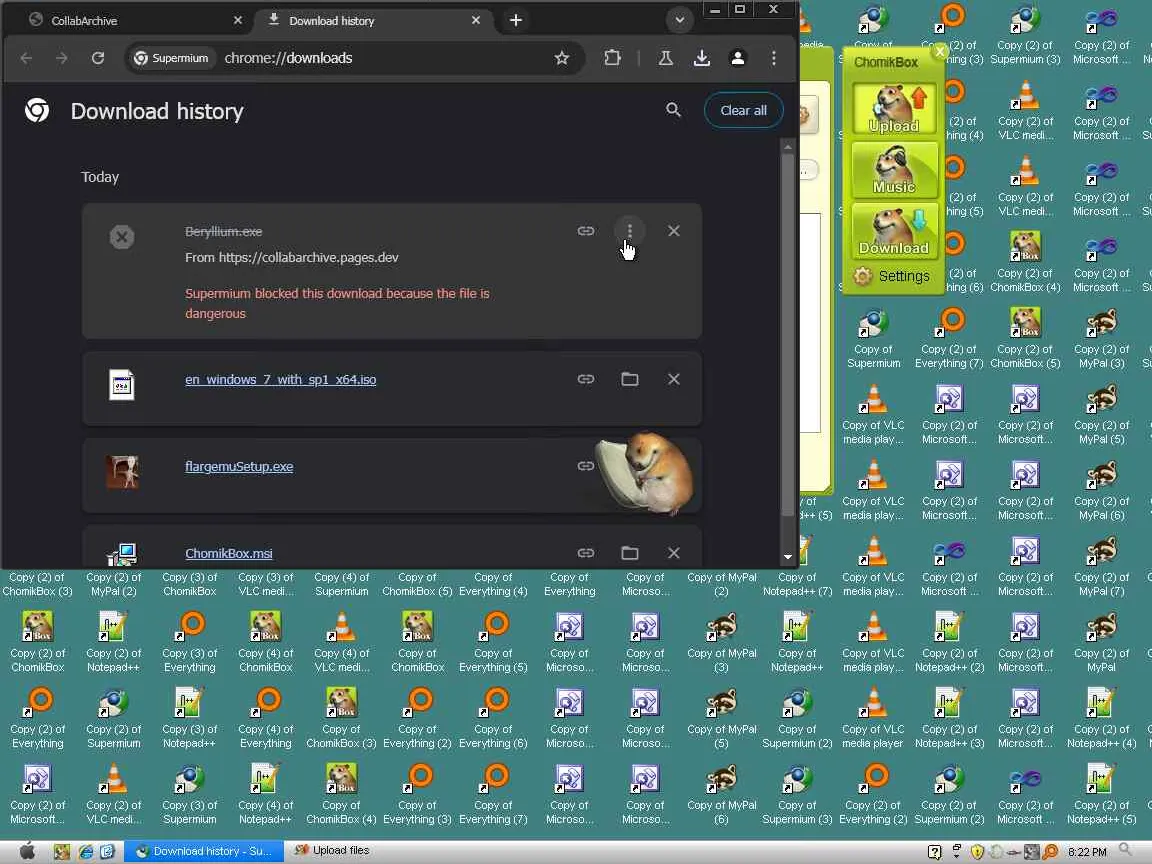Open en_windows_7_with_sp1_x64.iso file link

tap(281, 380)
